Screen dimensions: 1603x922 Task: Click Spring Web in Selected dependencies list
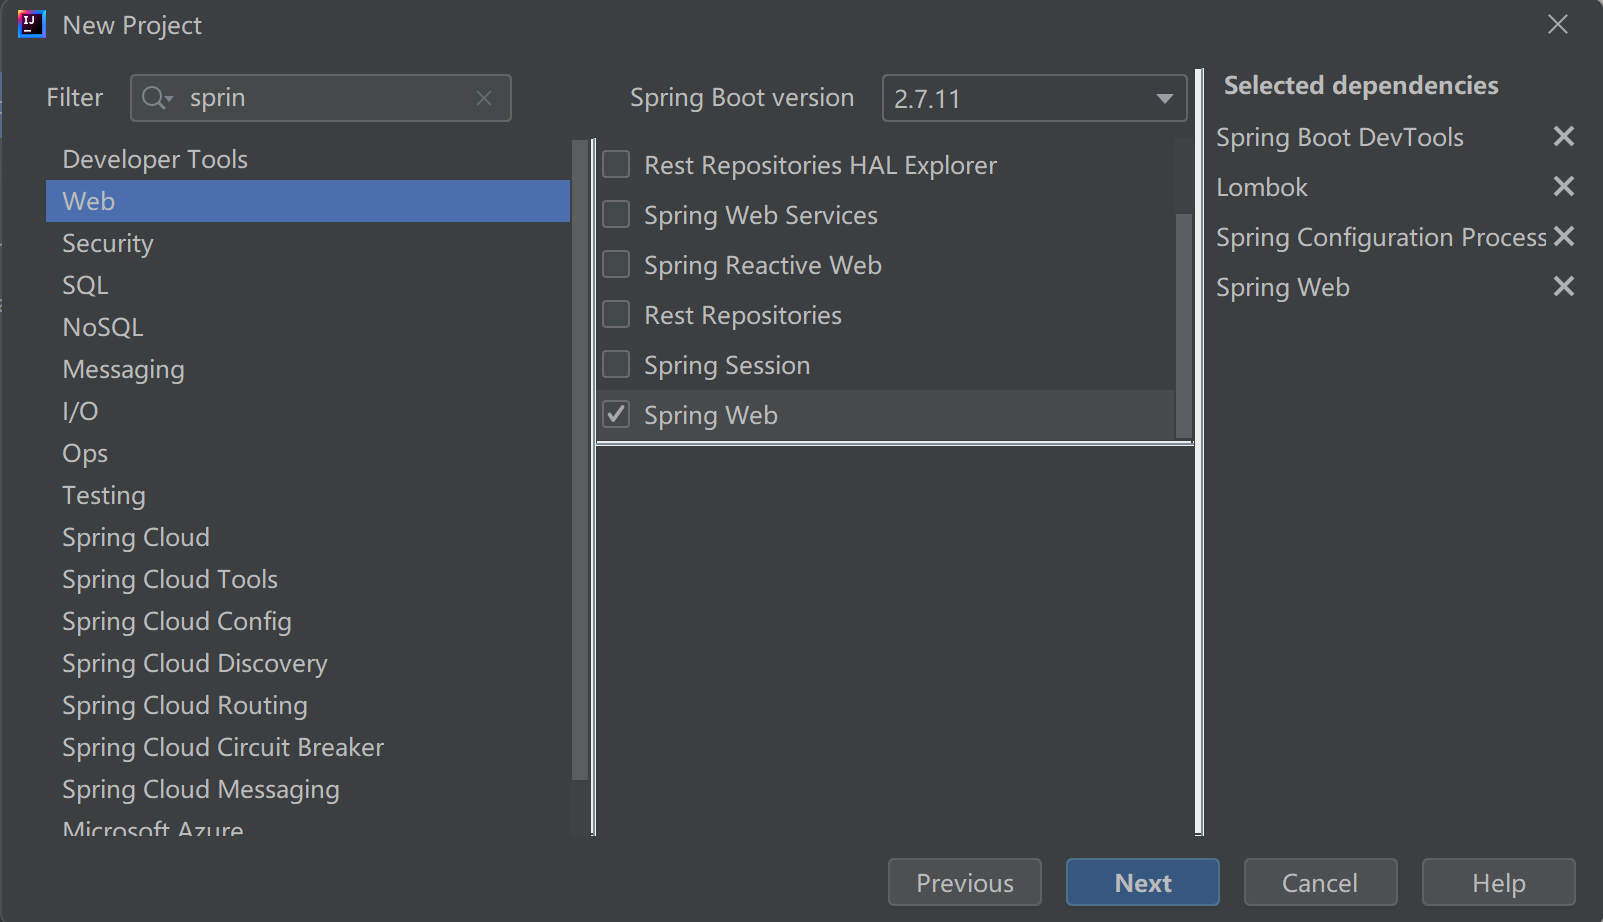[x=1282, y=287]
